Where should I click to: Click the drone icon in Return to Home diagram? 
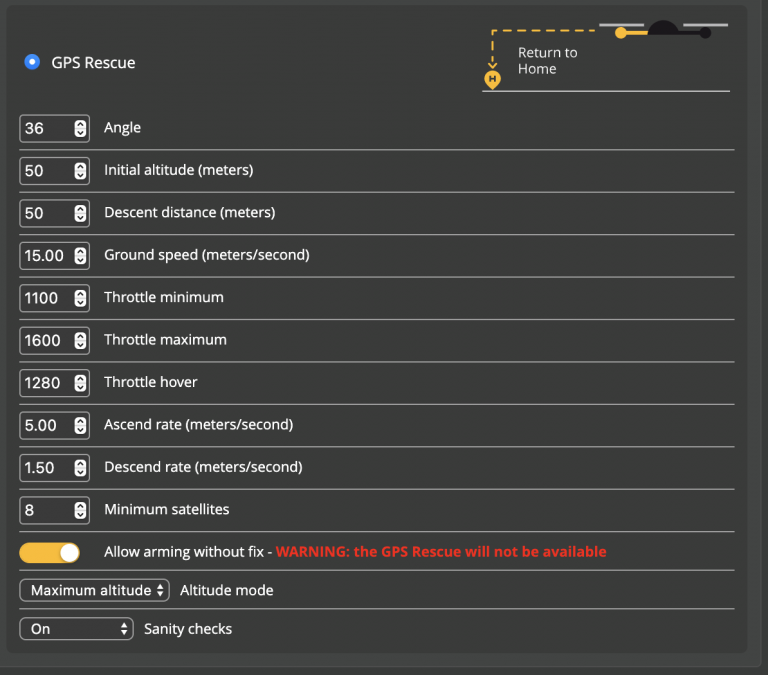pyautogui.click(x=663, y=29)
